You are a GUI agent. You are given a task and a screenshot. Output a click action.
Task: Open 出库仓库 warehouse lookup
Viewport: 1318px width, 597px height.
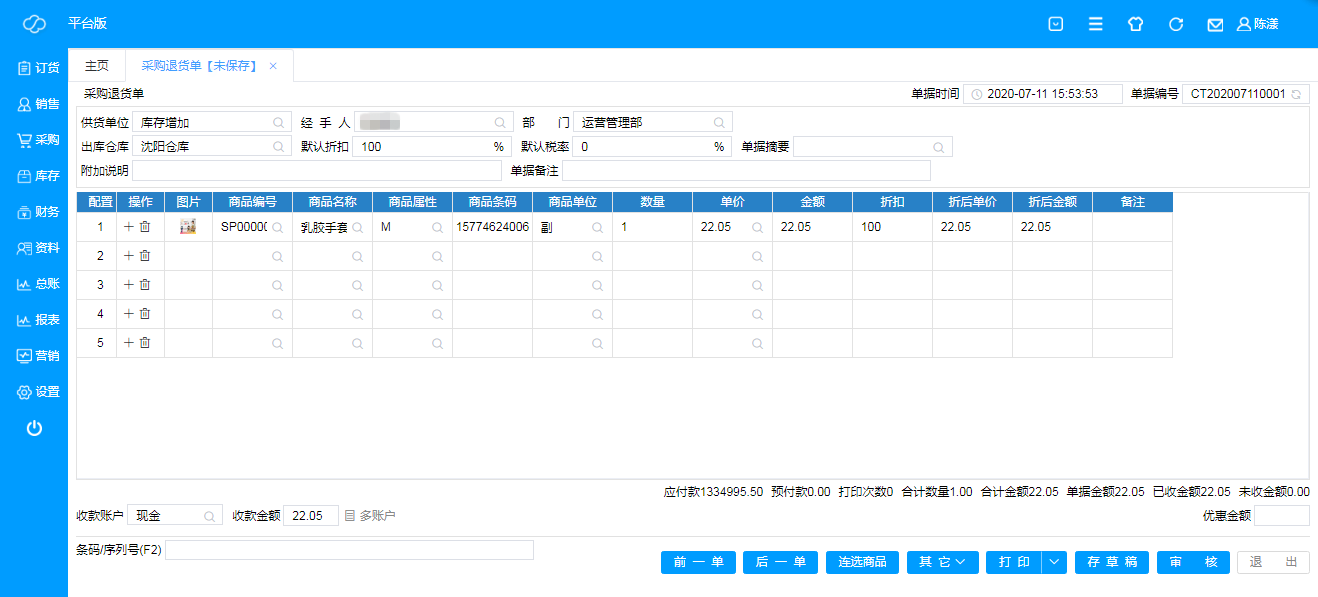coord(279,147)
